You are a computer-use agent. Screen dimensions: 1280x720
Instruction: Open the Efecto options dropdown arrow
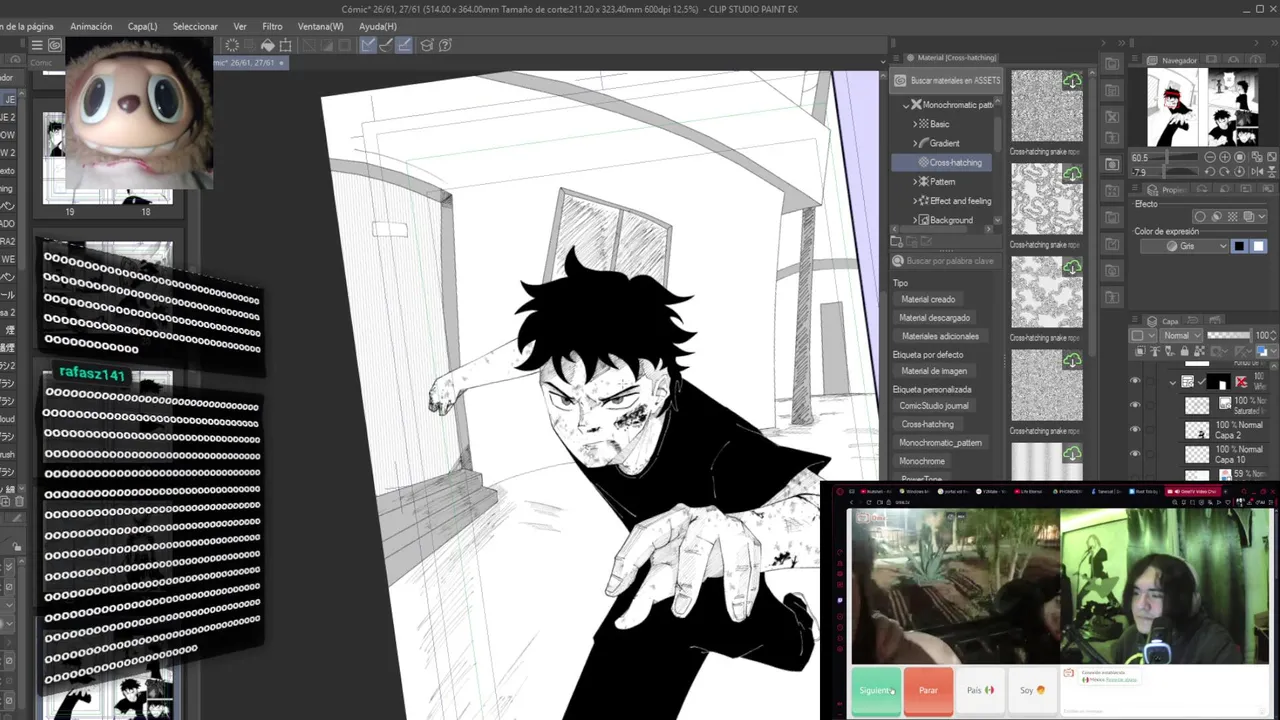click(1262, 217)
